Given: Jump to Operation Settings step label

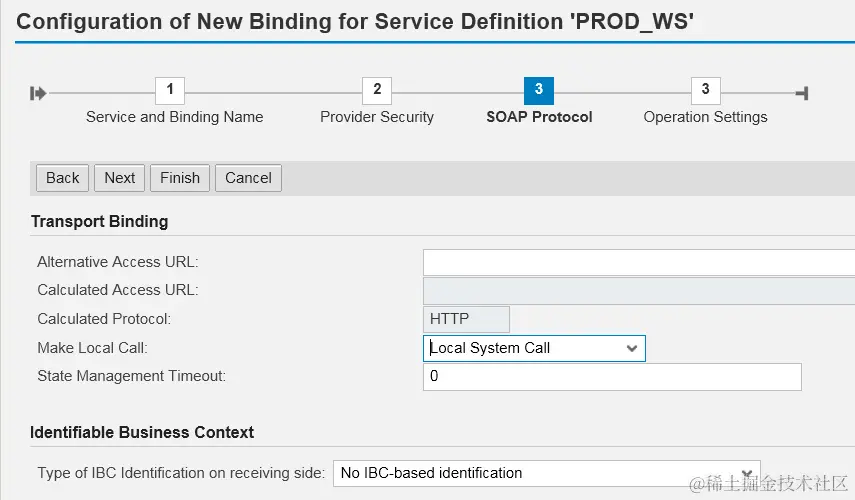Looking at the screenshot, I should (705, 117).
